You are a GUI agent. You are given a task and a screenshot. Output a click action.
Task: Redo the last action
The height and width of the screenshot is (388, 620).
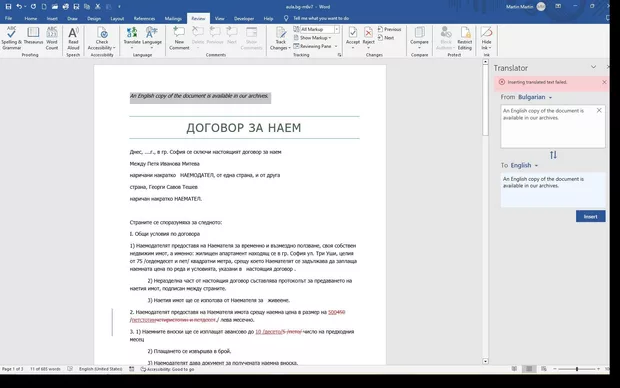tap(33, 7)
